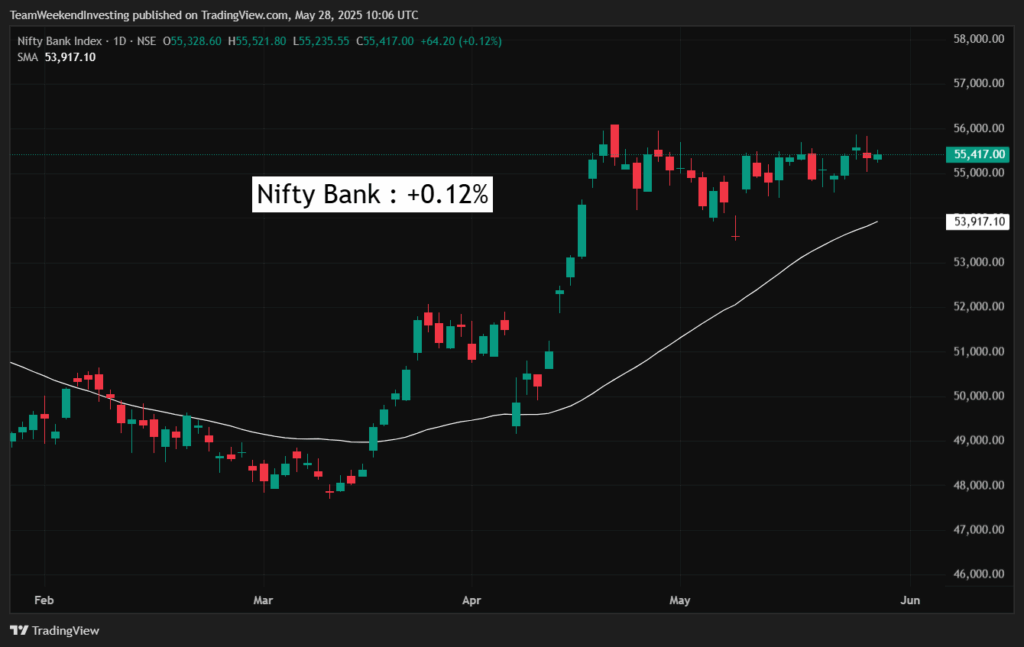
Task: Click the 57,000.00 price axis label
Action: (979, 84)
